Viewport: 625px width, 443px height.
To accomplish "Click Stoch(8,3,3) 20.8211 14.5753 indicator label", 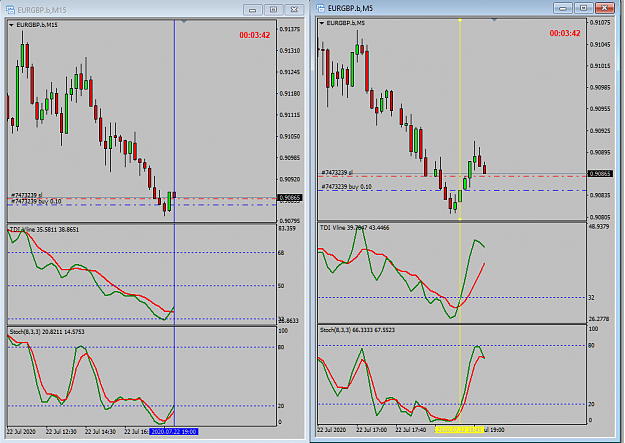I will pyautogui.click(x=47, y=332).
